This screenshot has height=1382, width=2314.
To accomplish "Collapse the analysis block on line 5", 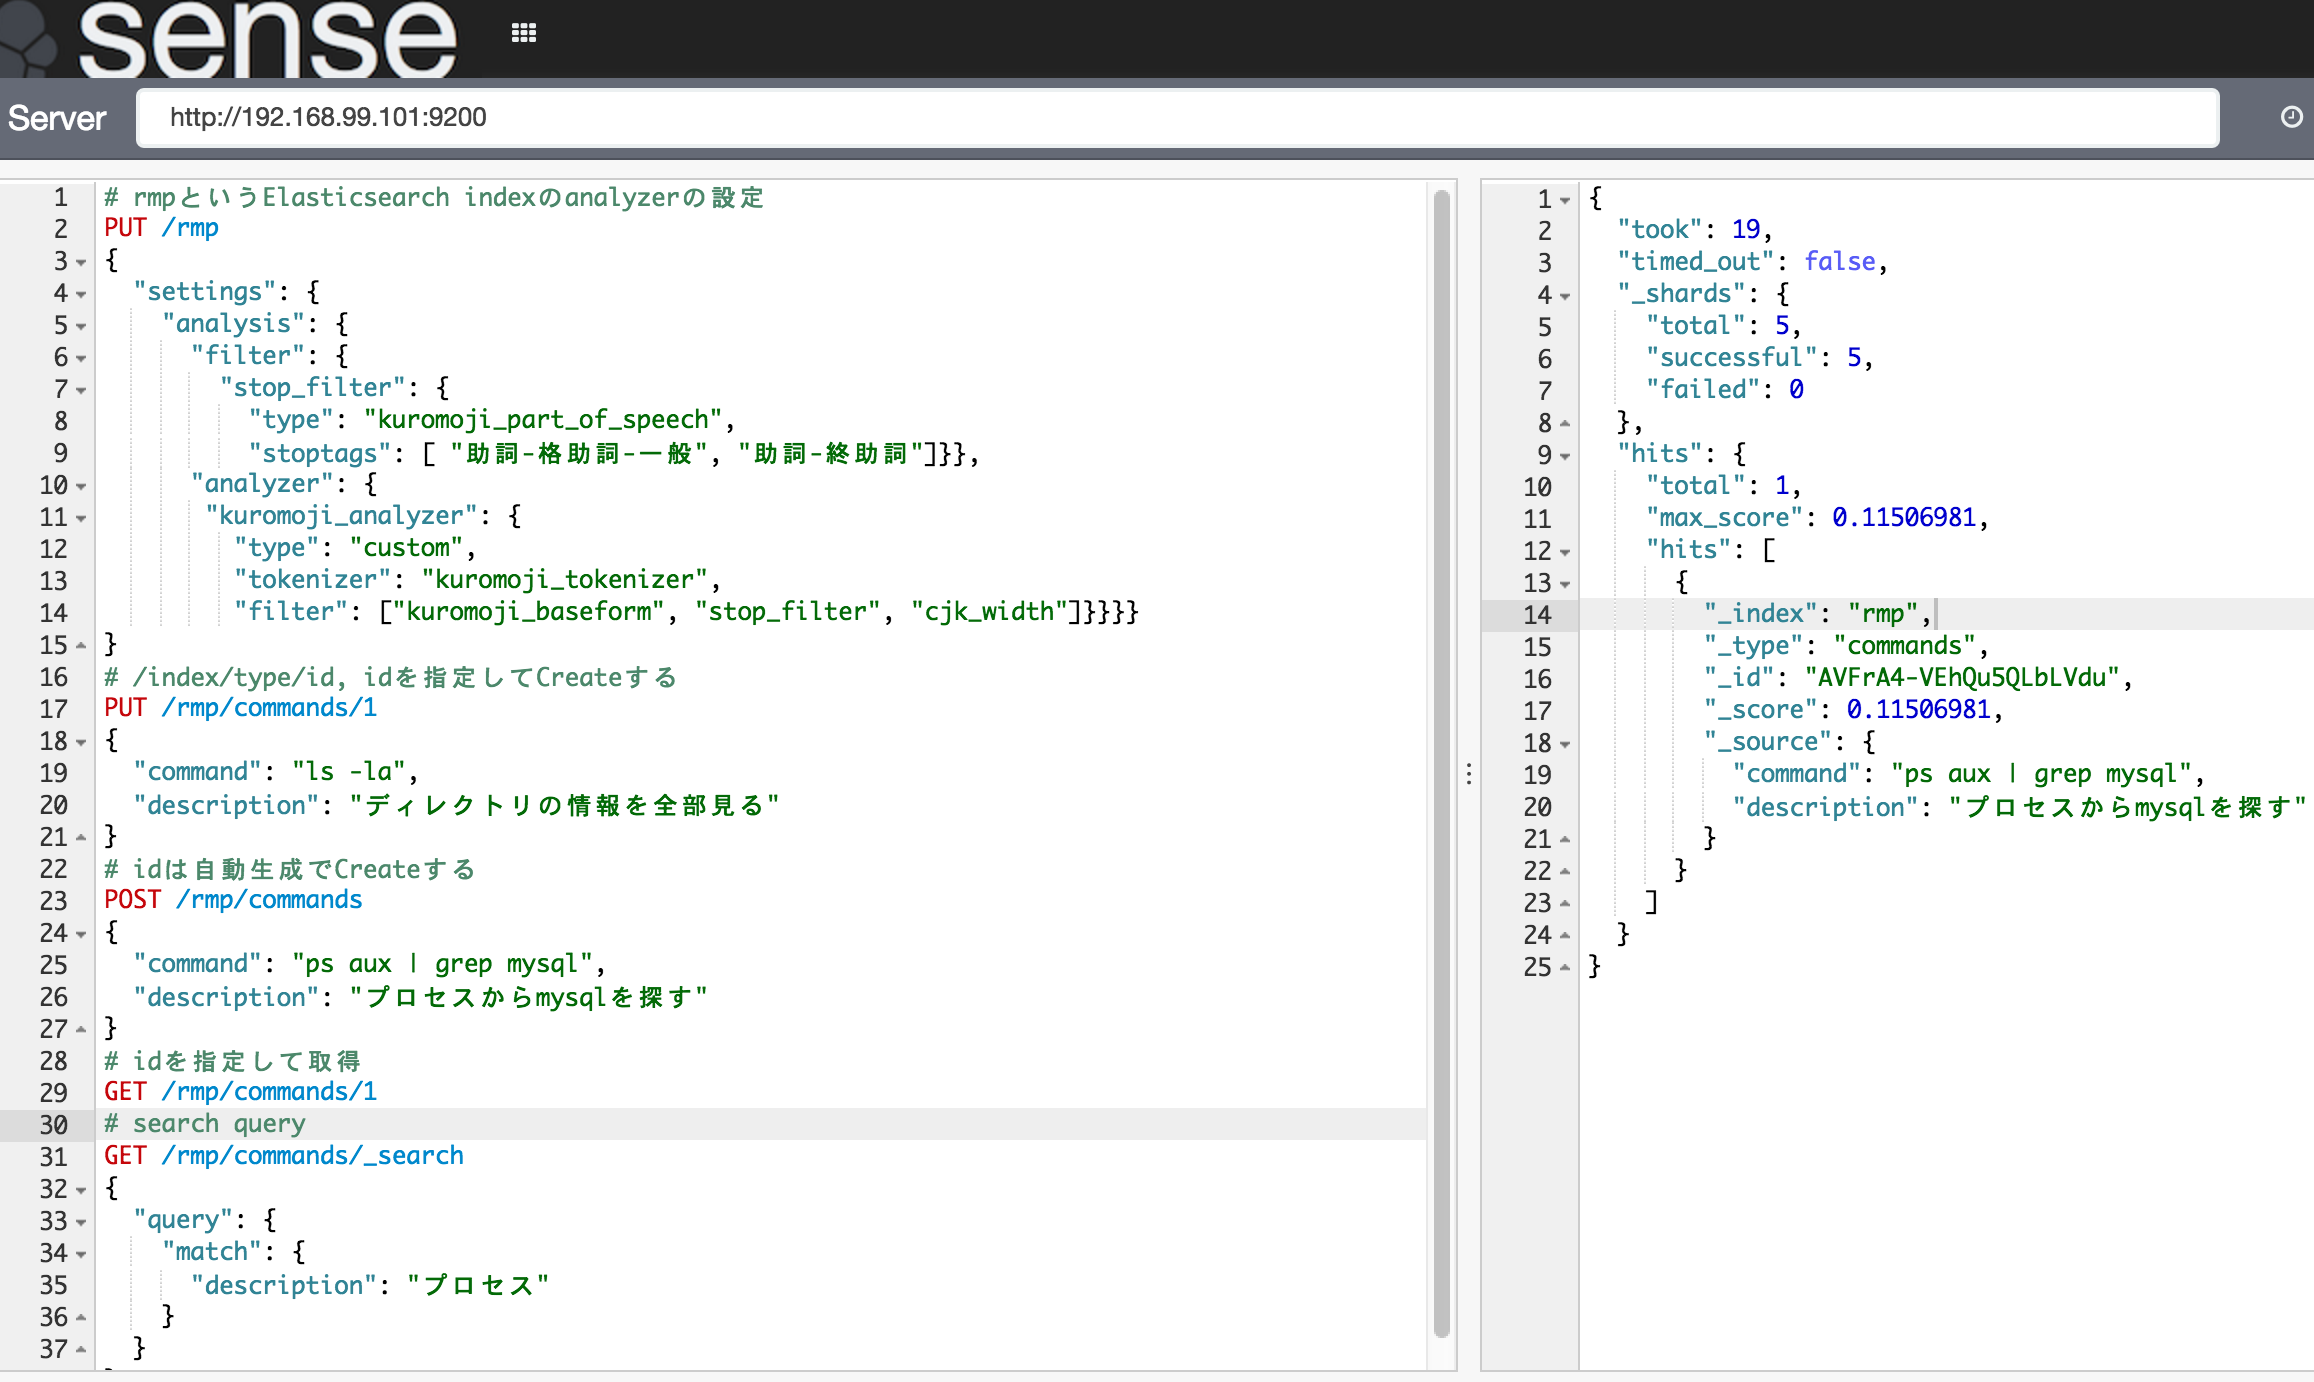I will point(82,326).
